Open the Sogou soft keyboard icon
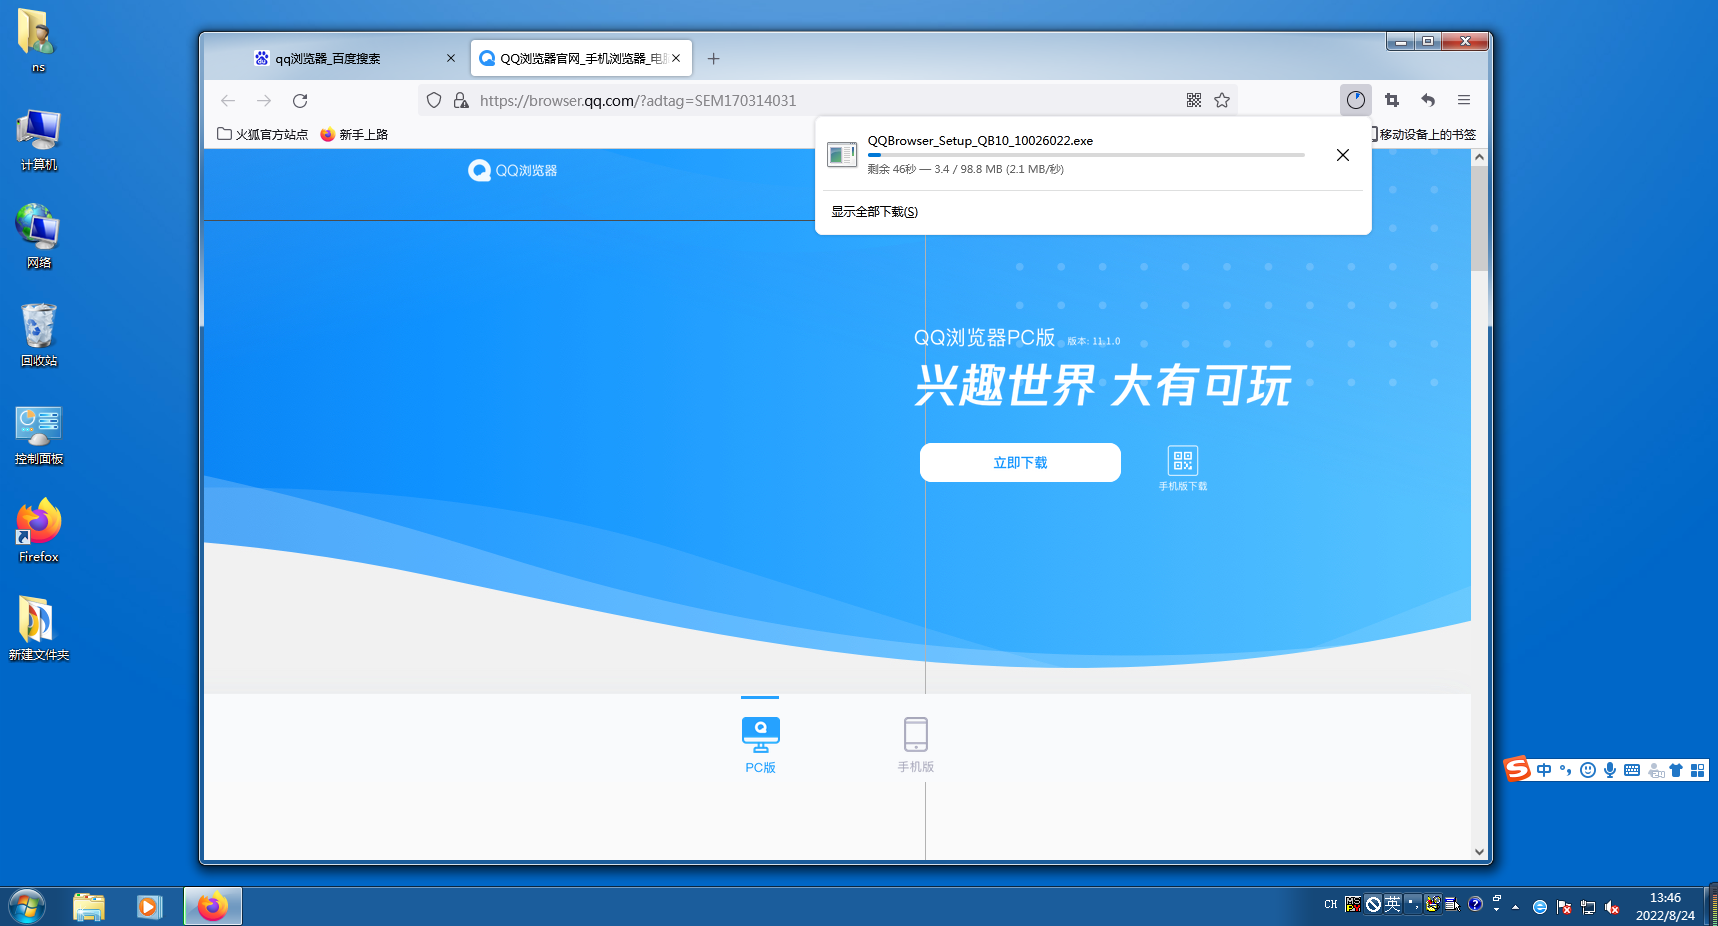Screen dimensions: 1718x926 [x=1632, y=770]
